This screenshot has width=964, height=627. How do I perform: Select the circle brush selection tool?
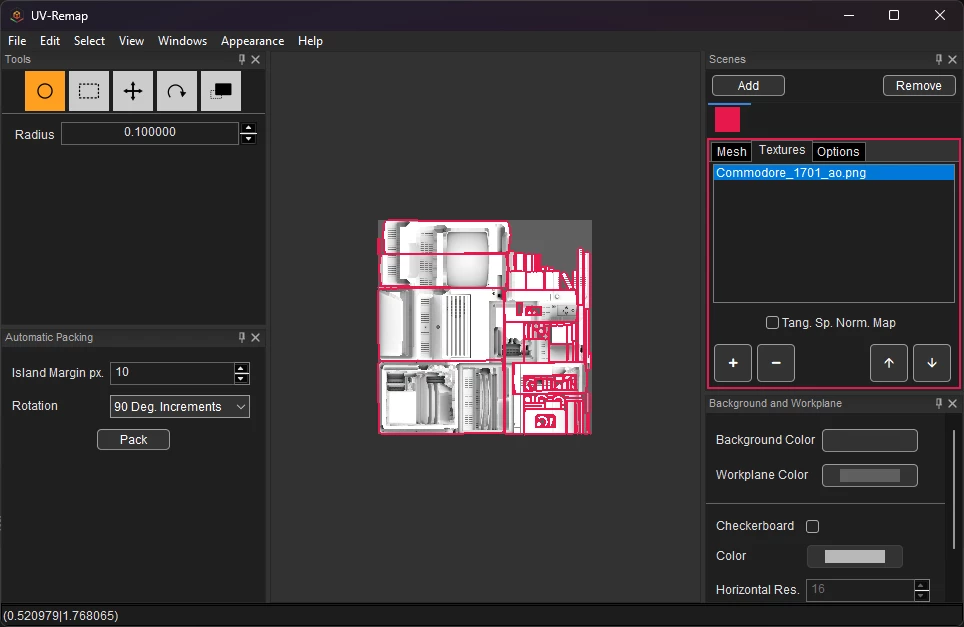pyautogui.click(x=45, y=91)
